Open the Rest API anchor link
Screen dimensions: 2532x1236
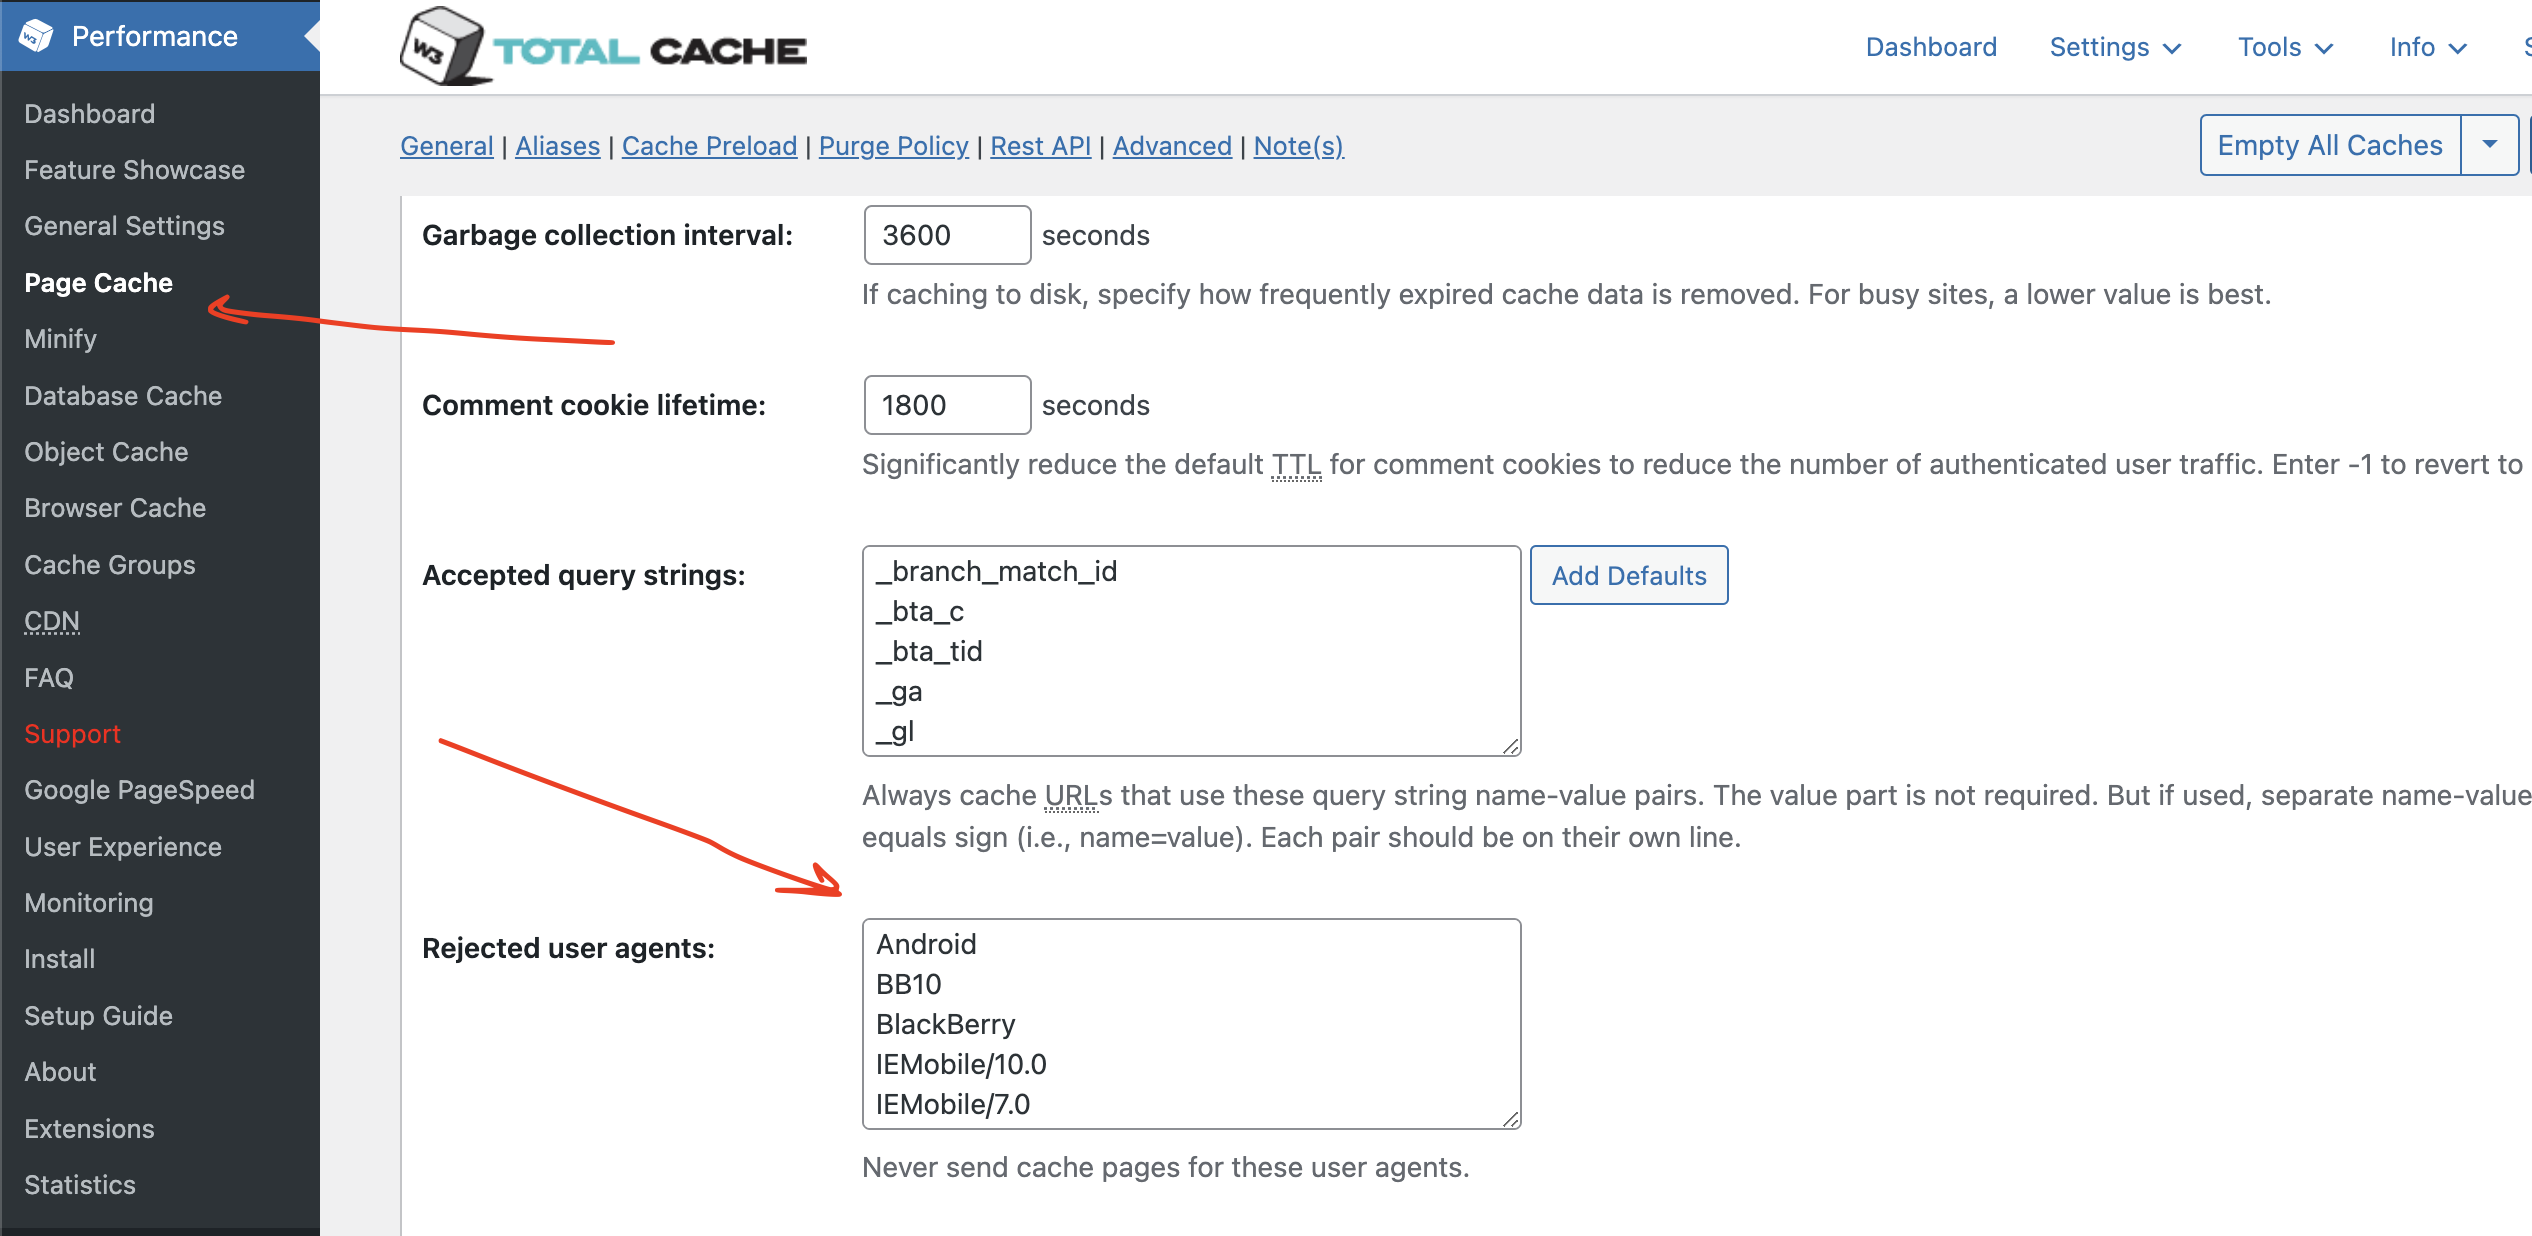(x=1040, y=146)
